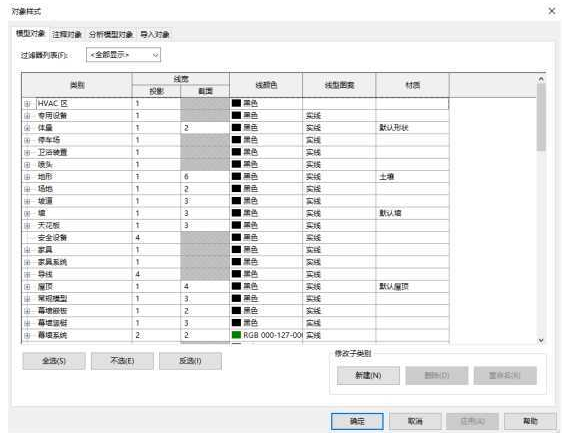Expand the 屋顶 category tree node

(27, 287)
